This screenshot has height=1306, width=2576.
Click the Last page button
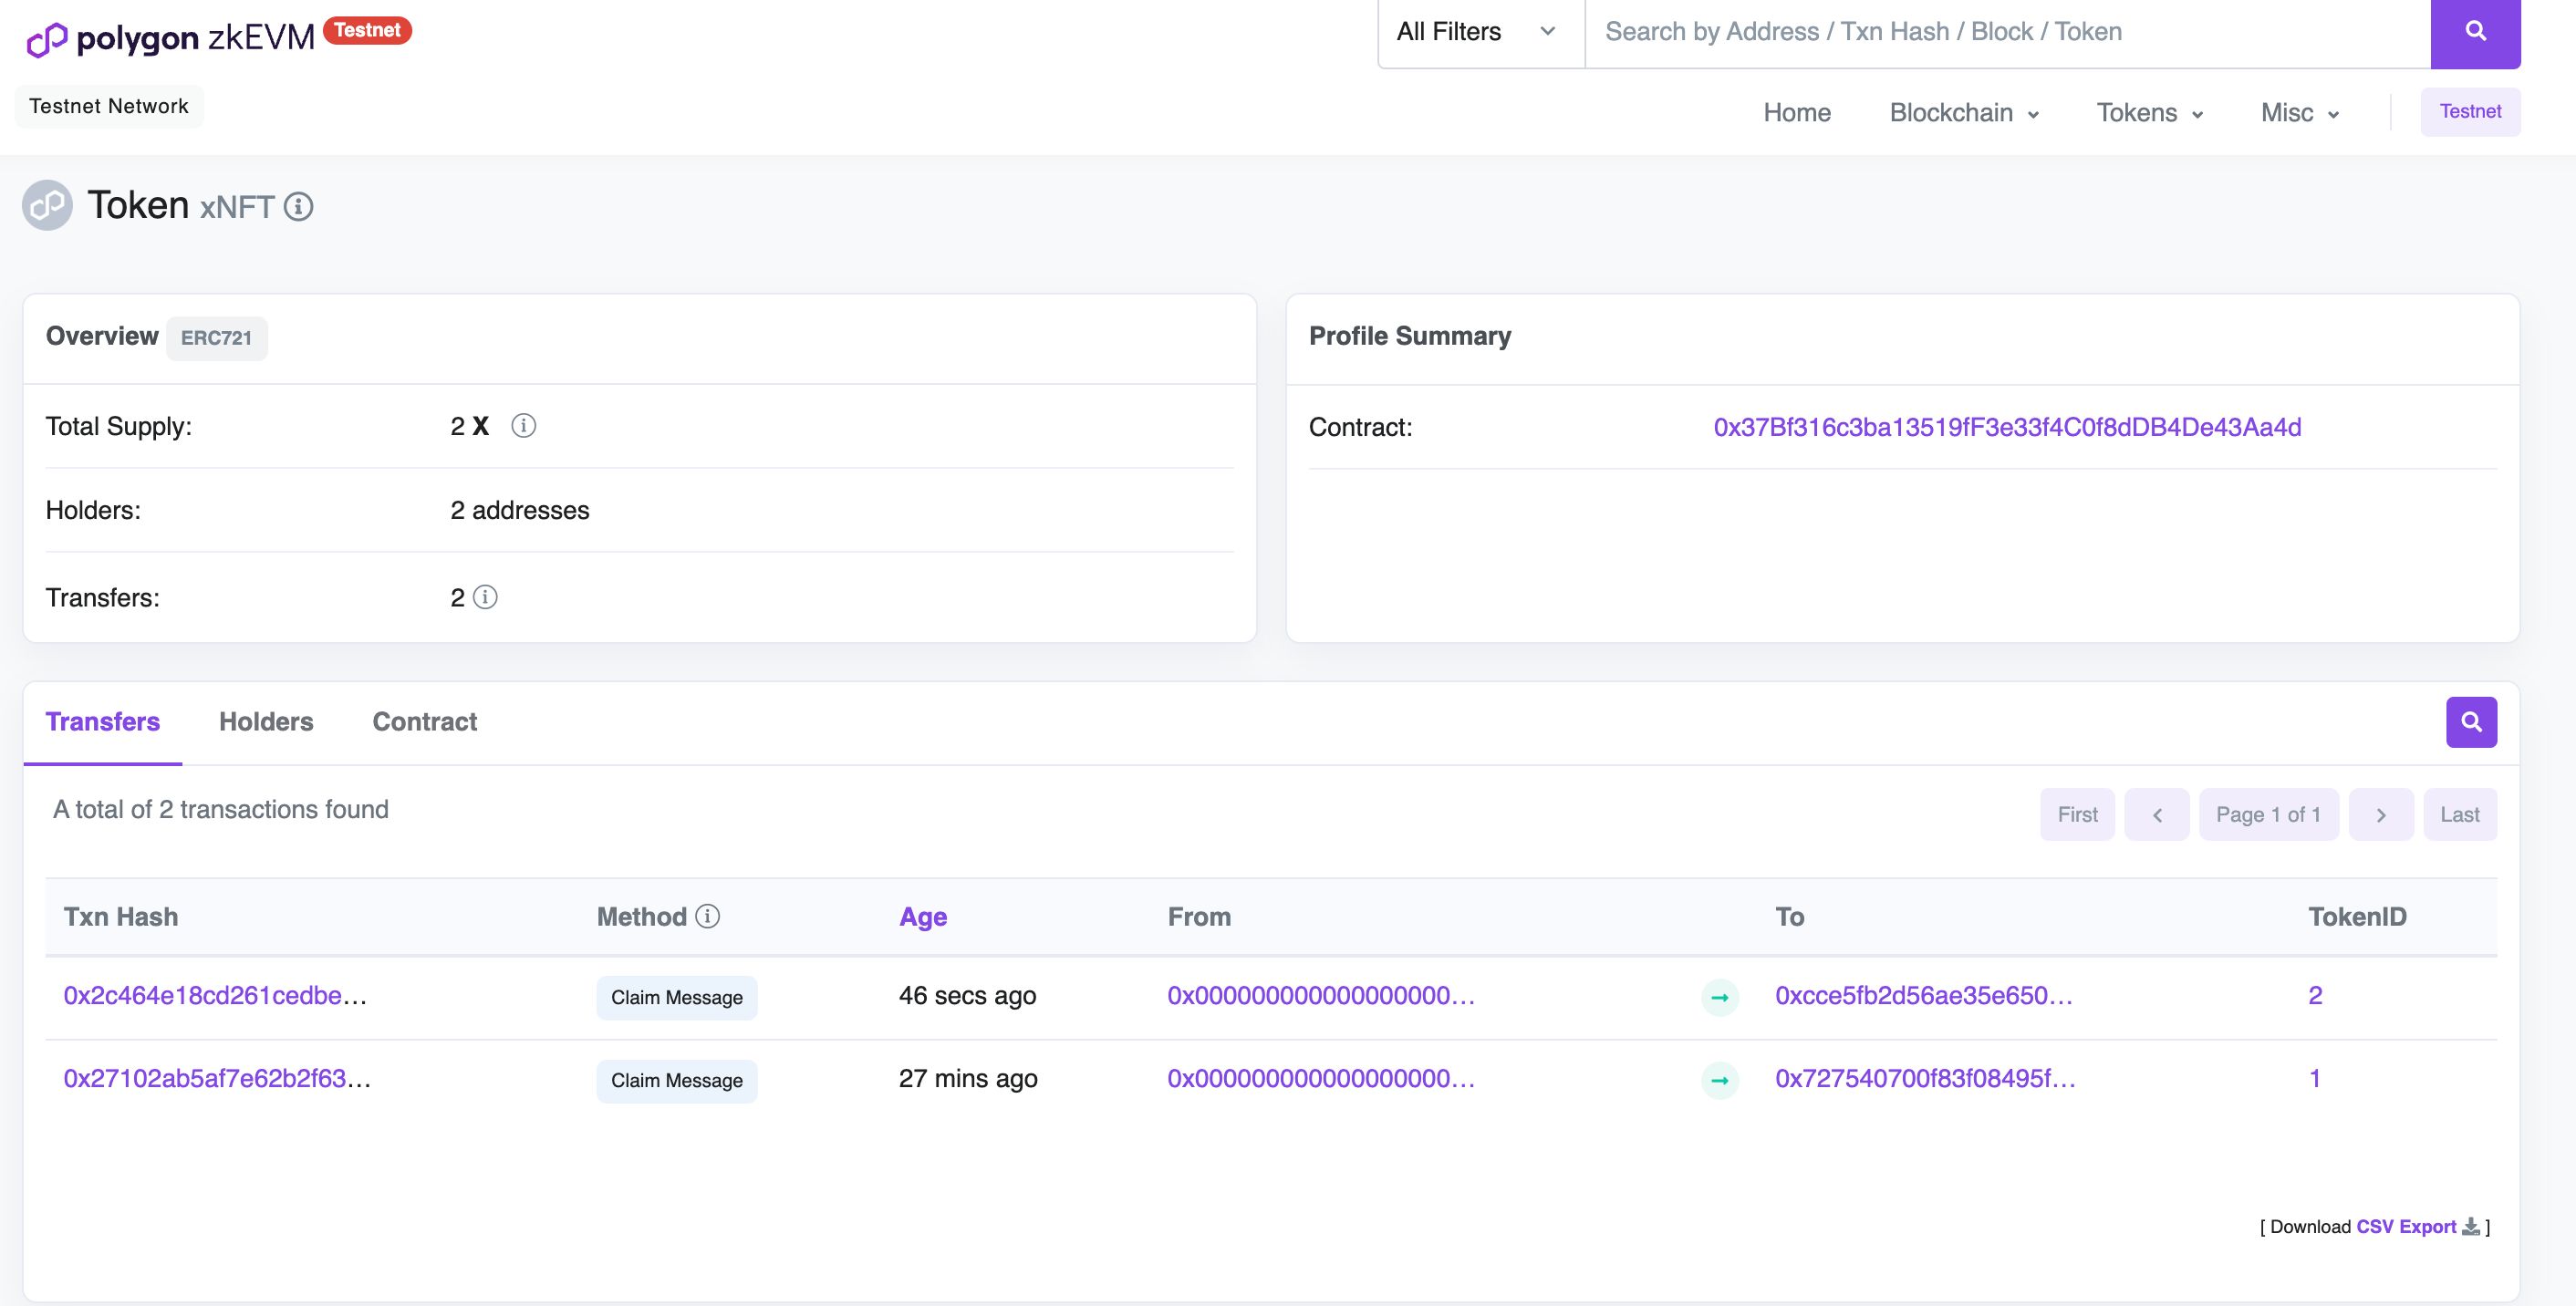click(2459, 814)
